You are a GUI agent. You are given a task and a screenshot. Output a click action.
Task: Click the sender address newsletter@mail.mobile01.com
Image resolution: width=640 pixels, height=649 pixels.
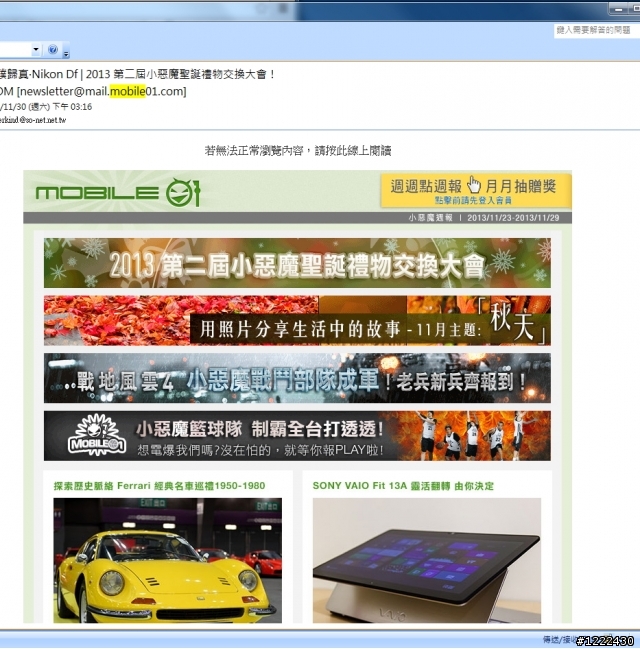[101, 91]
